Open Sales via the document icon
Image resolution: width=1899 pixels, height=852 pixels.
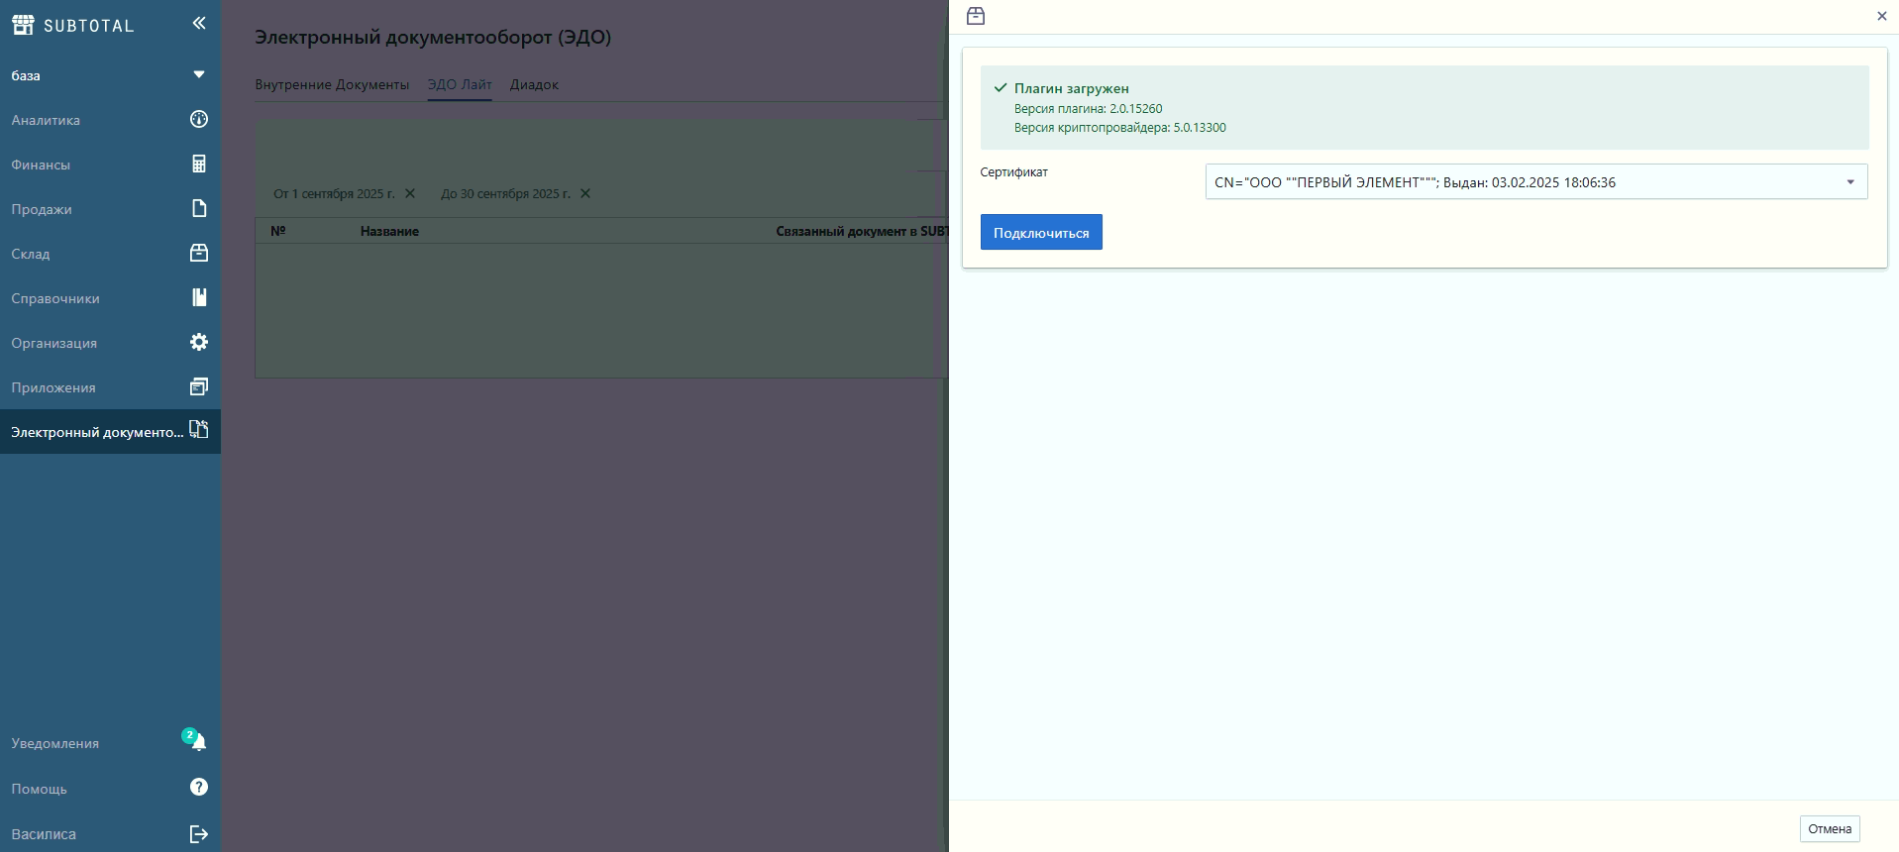click(199, 209)
